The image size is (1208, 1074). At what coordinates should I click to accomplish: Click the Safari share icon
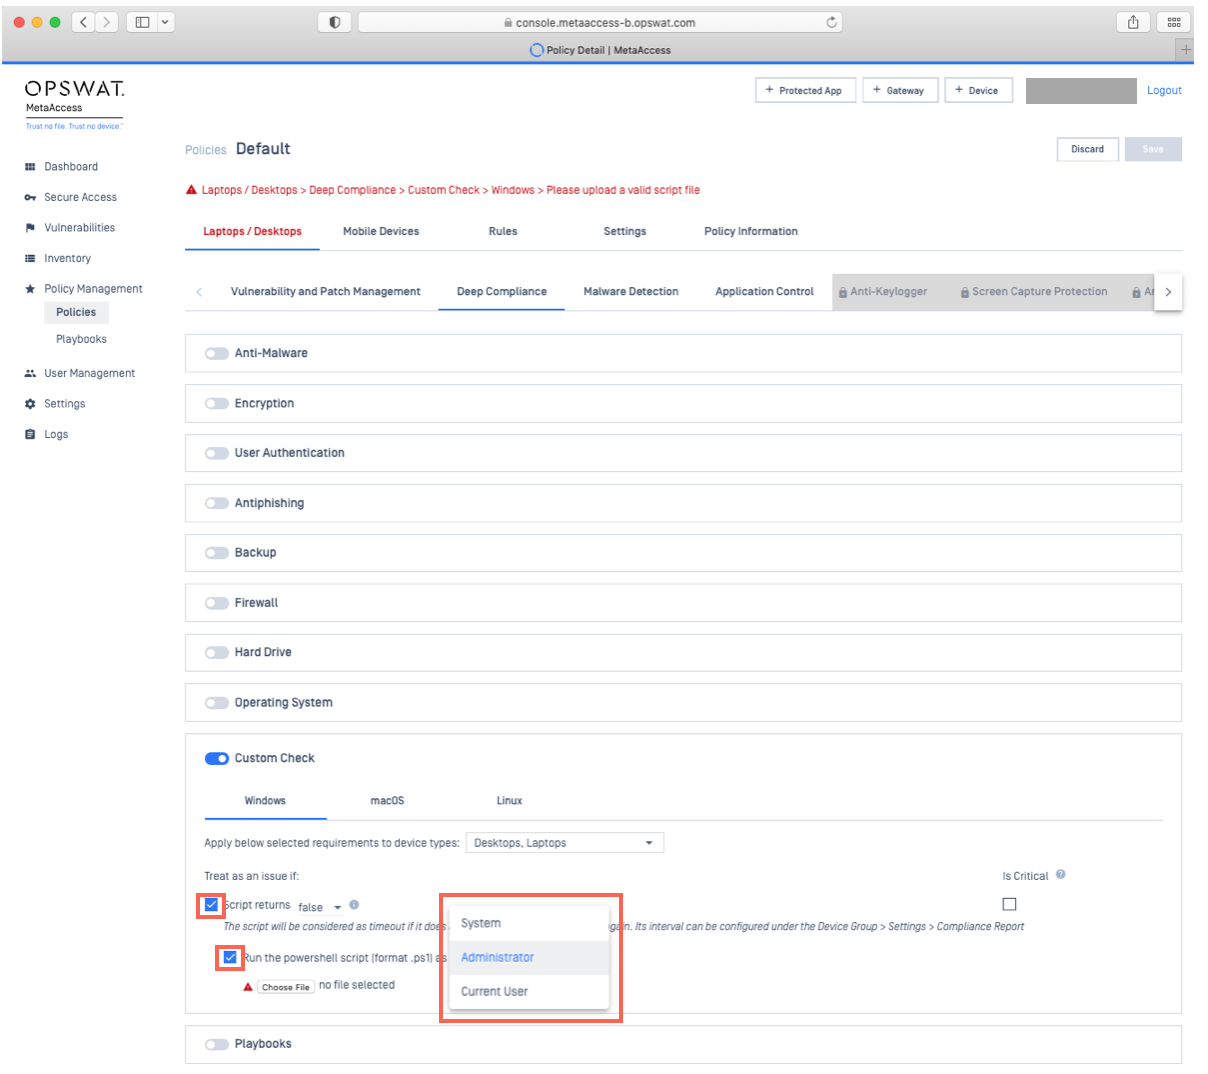pos(1133,22)
